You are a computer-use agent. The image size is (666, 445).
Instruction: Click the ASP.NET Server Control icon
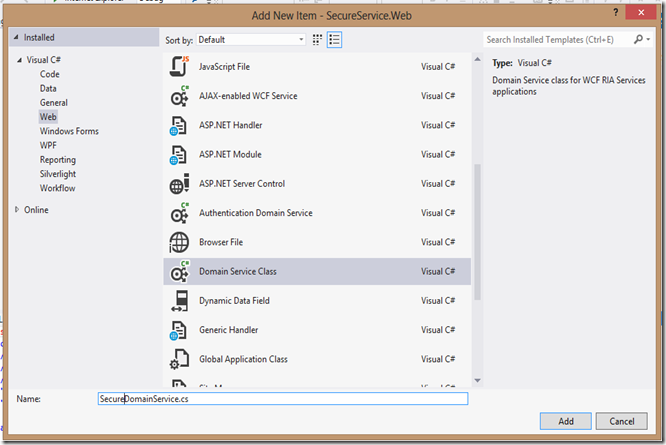[x=179, y=184]
